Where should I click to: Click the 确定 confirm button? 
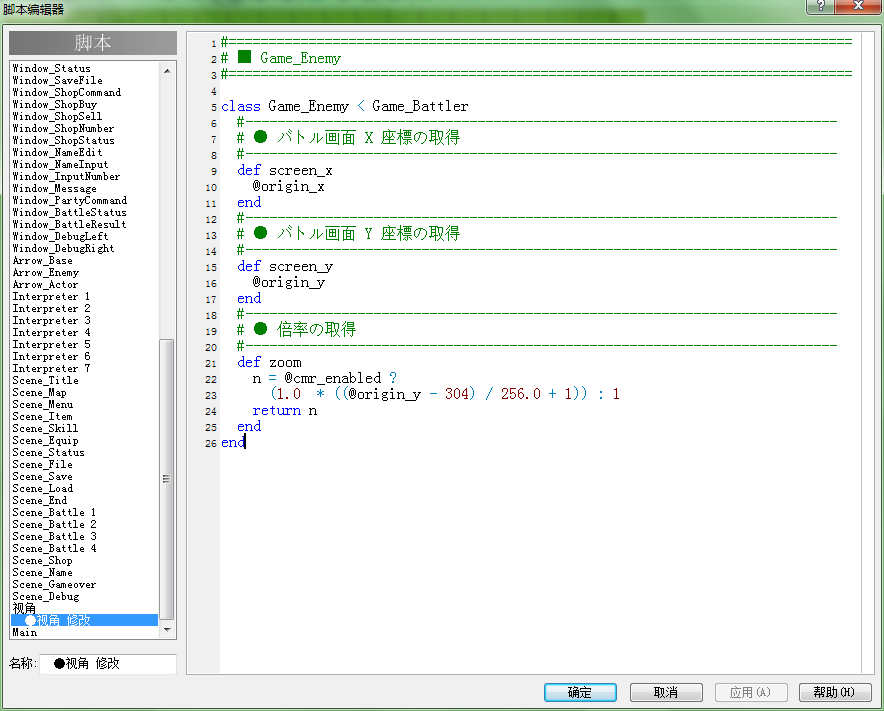coord(580,692)
